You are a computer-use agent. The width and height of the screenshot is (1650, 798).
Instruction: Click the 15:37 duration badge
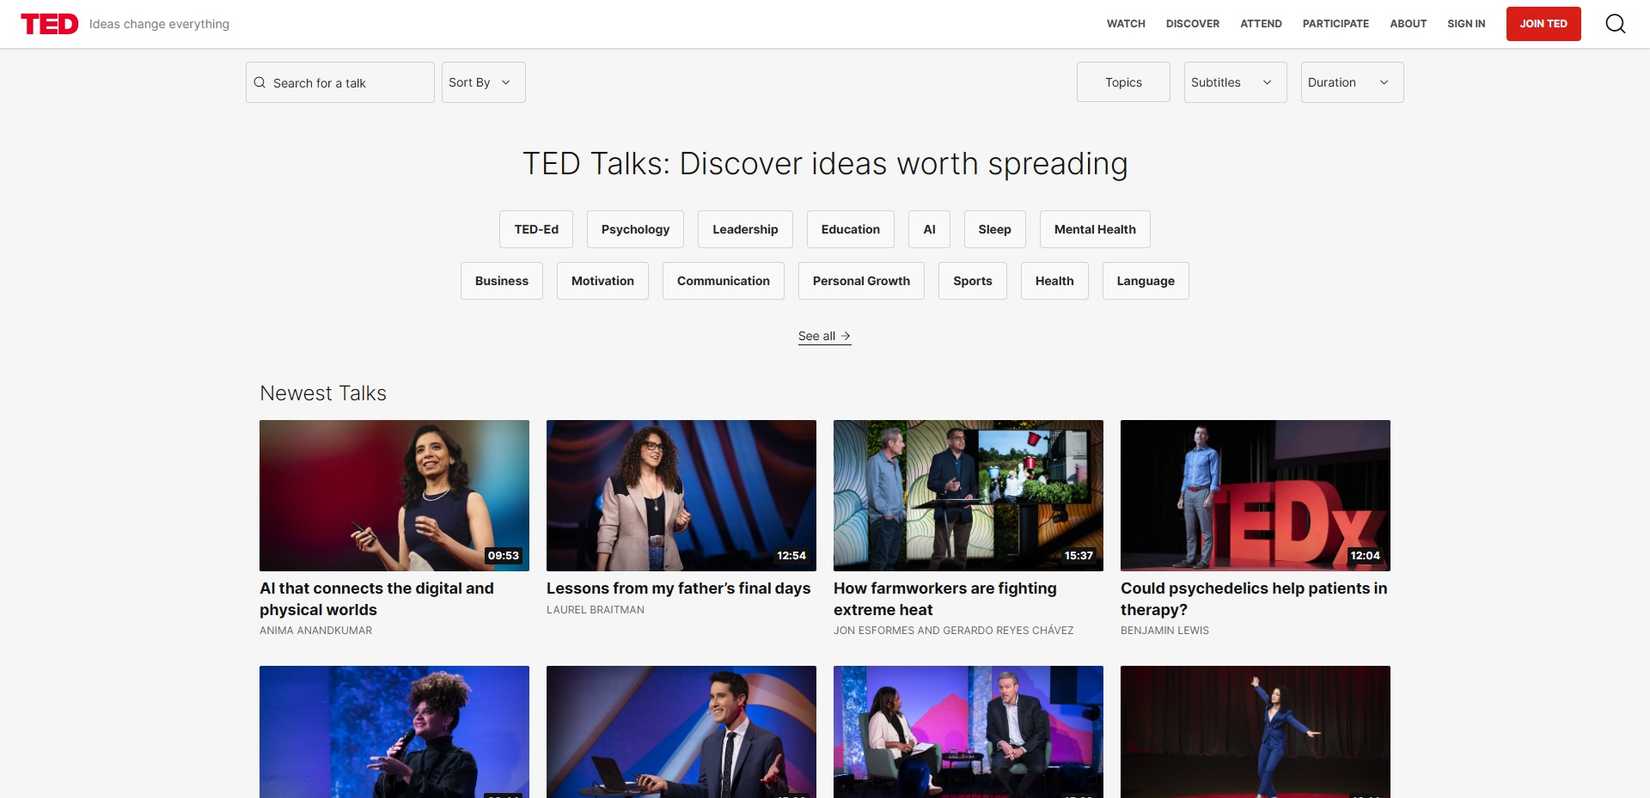[x=1078, y=556]
